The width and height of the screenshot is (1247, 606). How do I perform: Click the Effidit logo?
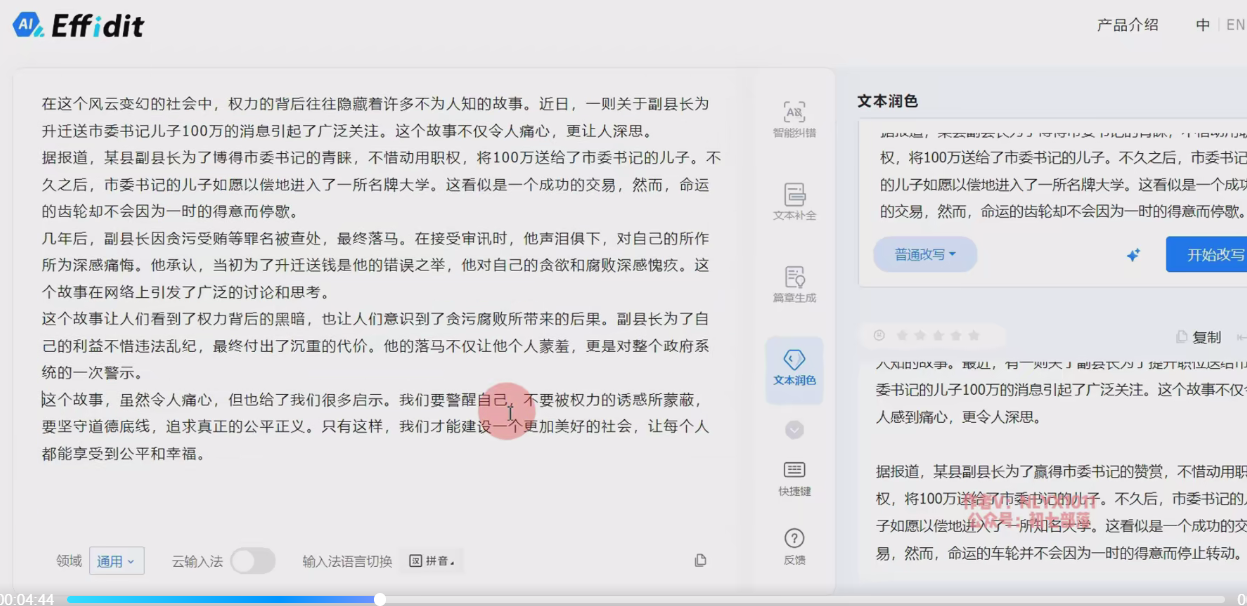(78, 26)
